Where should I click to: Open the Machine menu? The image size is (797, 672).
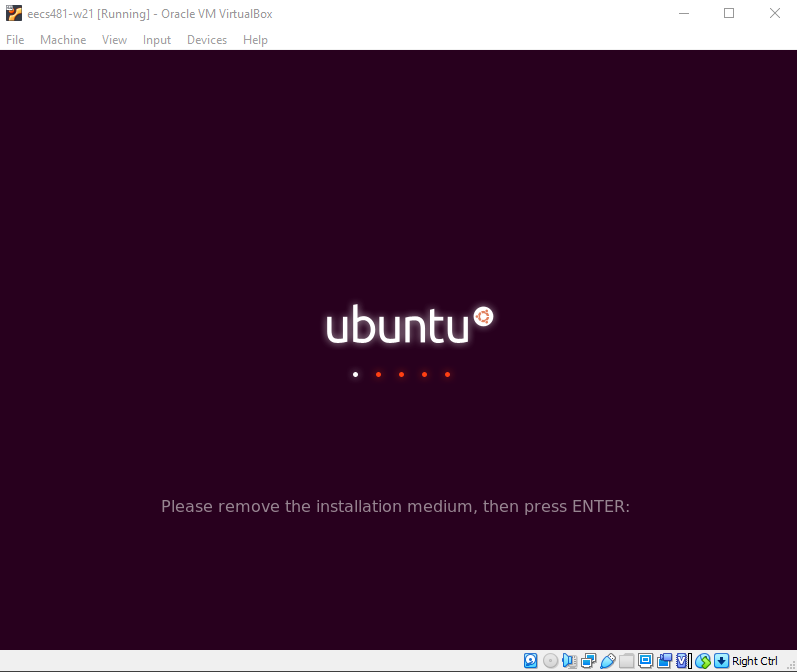[x=63, y=40]
